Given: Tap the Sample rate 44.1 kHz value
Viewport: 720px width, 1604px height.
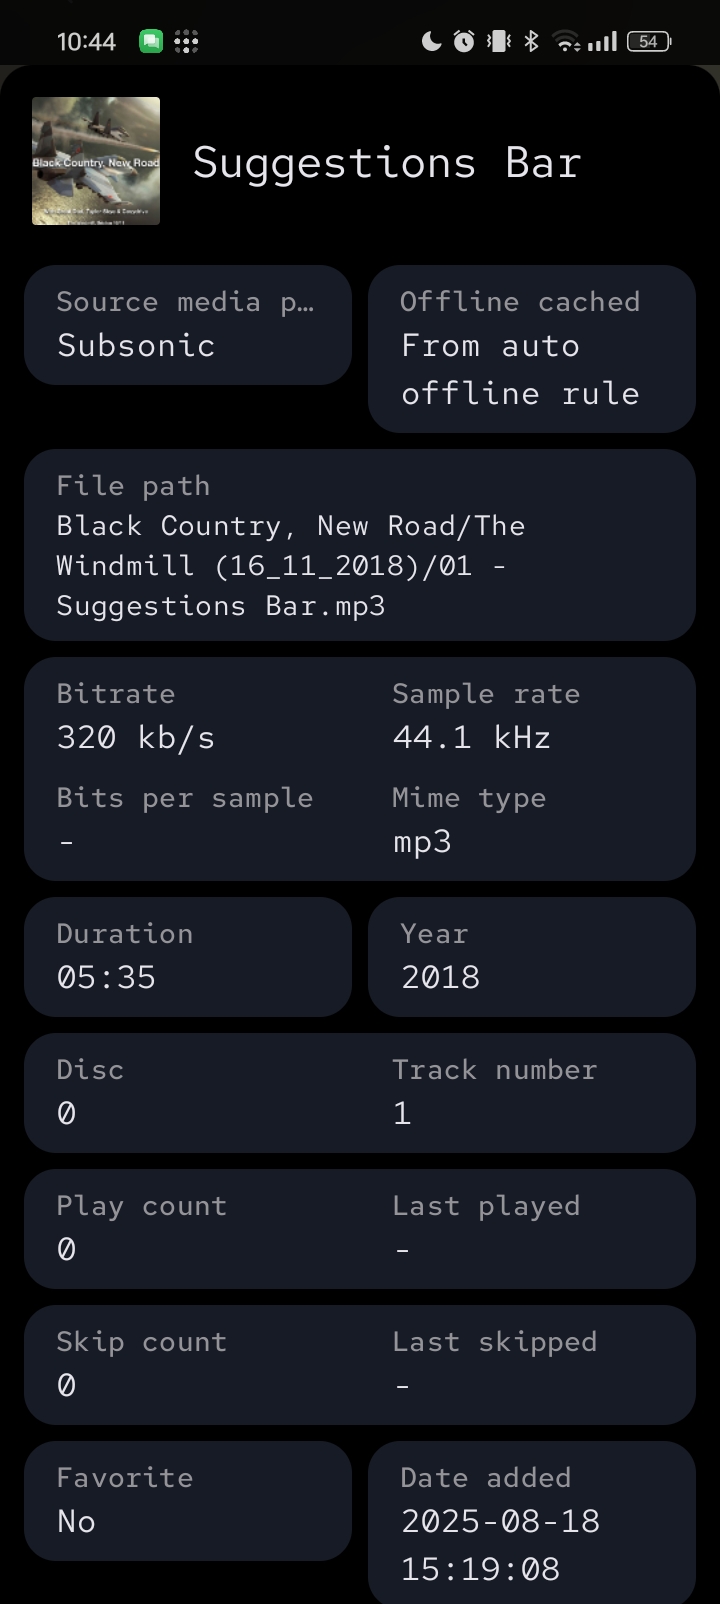Looking at the screenshot, I should 472,738.
